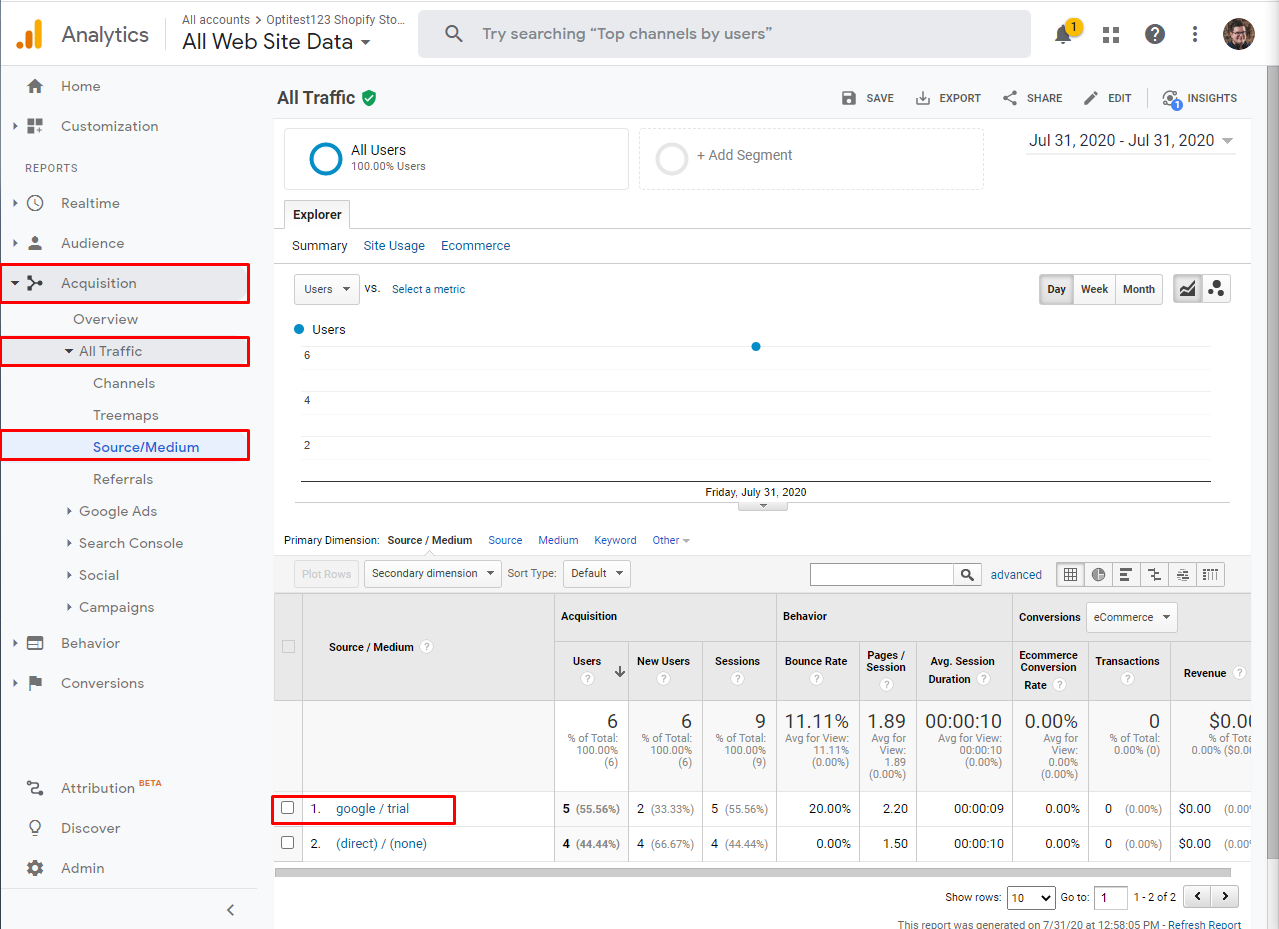Click the Customization dashboard icon
This screenshot has width=1279, height=929.
(35, 126)
